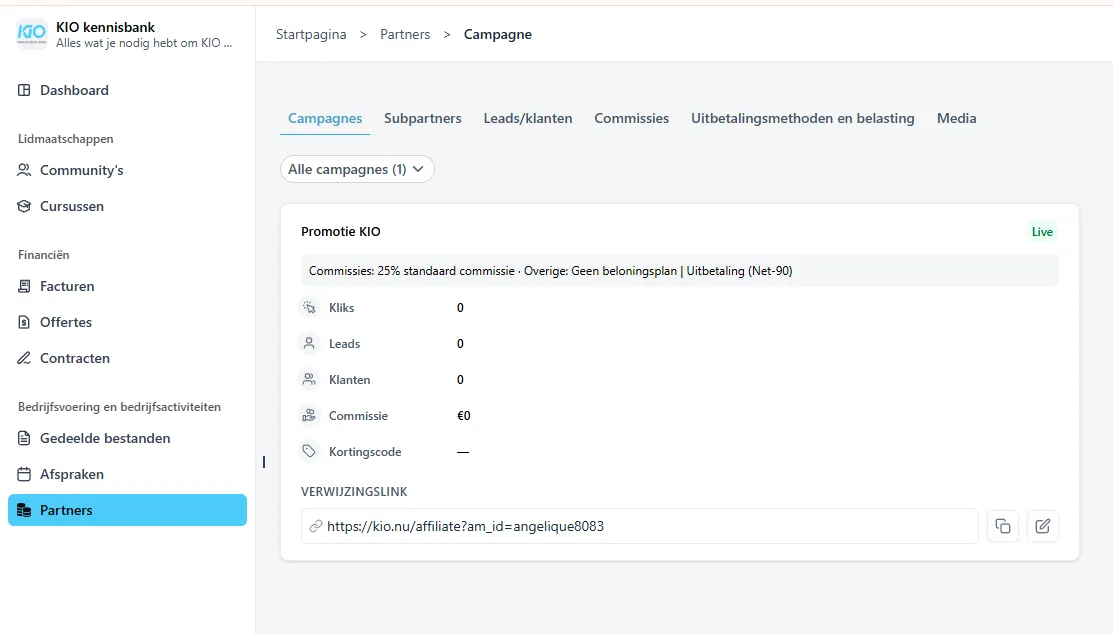This screenshot has height=634, width=1113.
Task: Click the Community's people icon
Action: [x=24, y=170]
